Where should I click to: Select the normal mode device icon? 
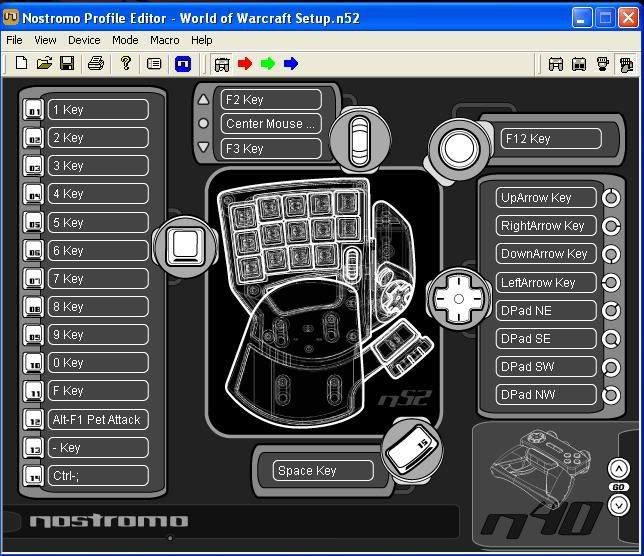(222, 64)
